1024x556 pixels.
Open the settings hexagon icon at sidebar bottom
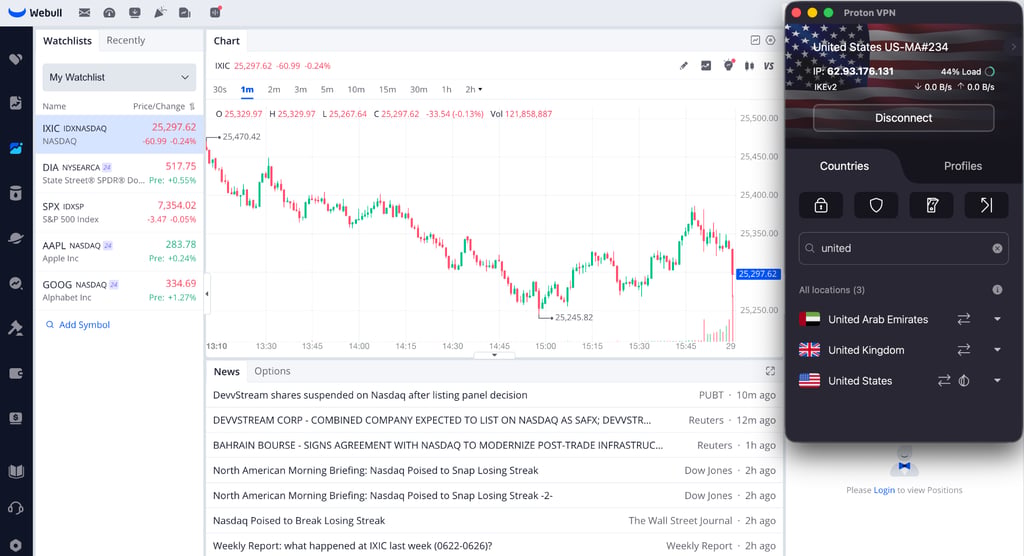pos(16,545)
